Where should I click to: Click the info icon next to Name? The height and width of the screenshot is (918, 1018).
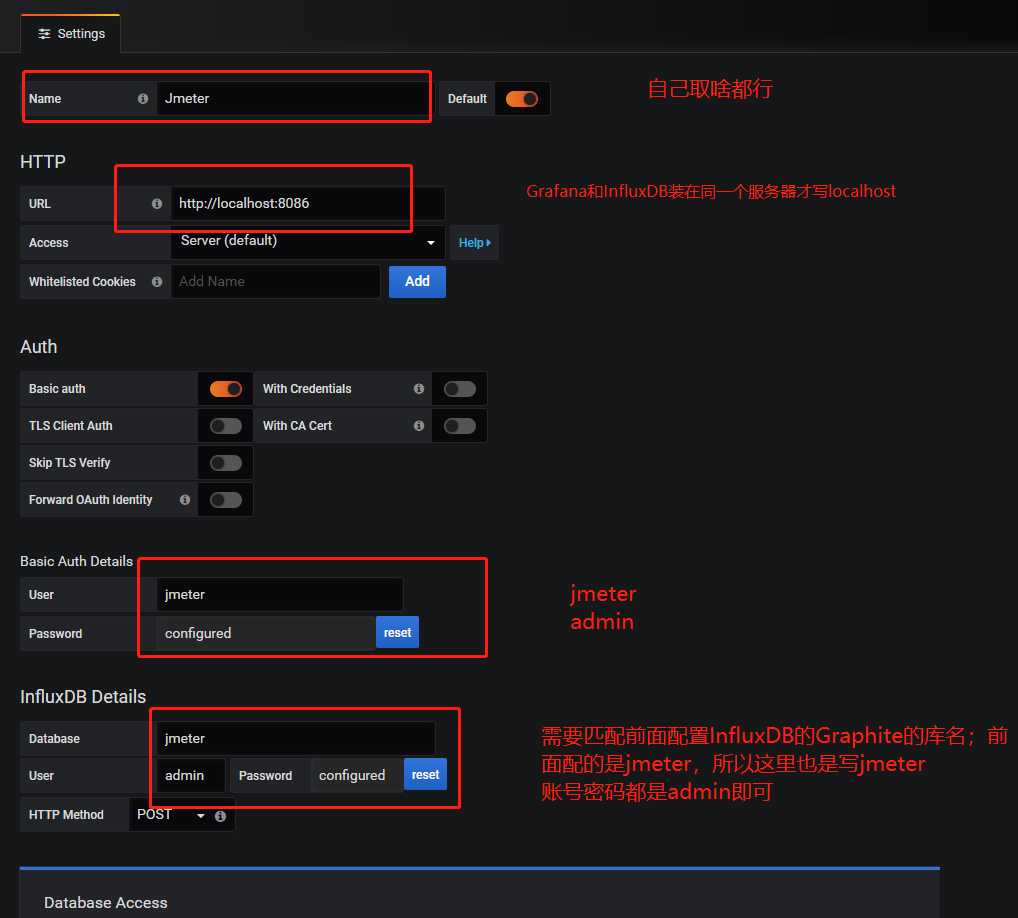143,99
